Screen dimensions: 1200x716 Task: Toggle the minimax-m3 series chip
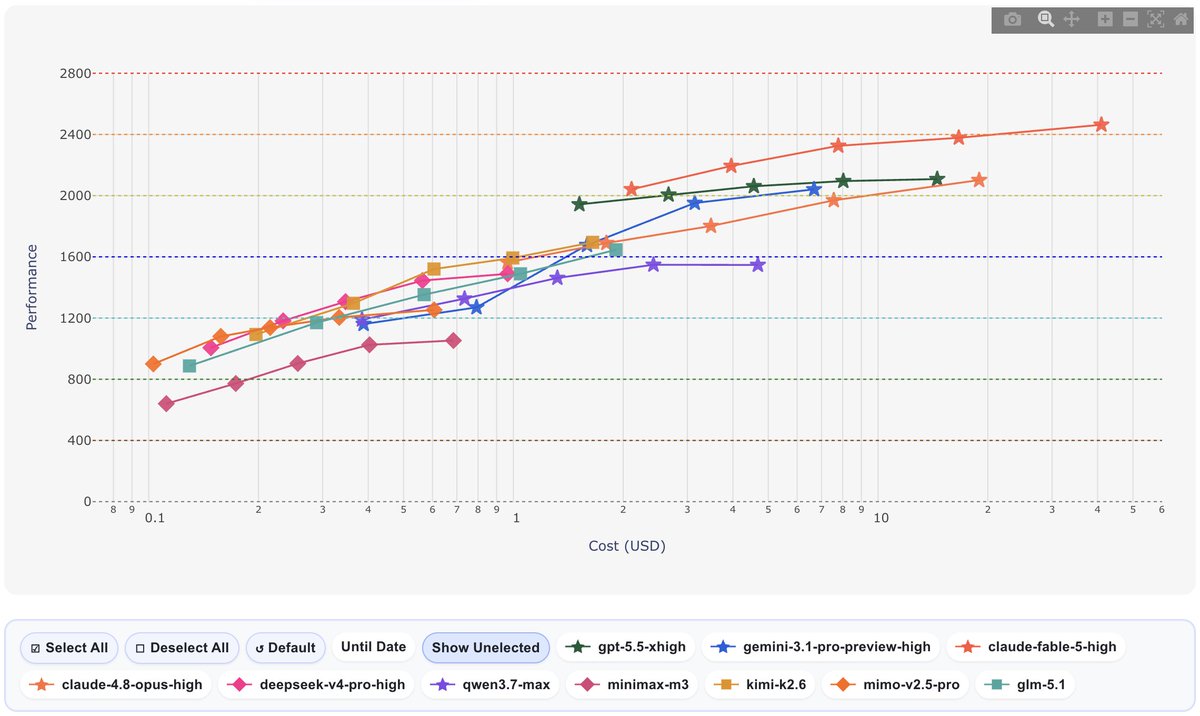tap(634, 685)
